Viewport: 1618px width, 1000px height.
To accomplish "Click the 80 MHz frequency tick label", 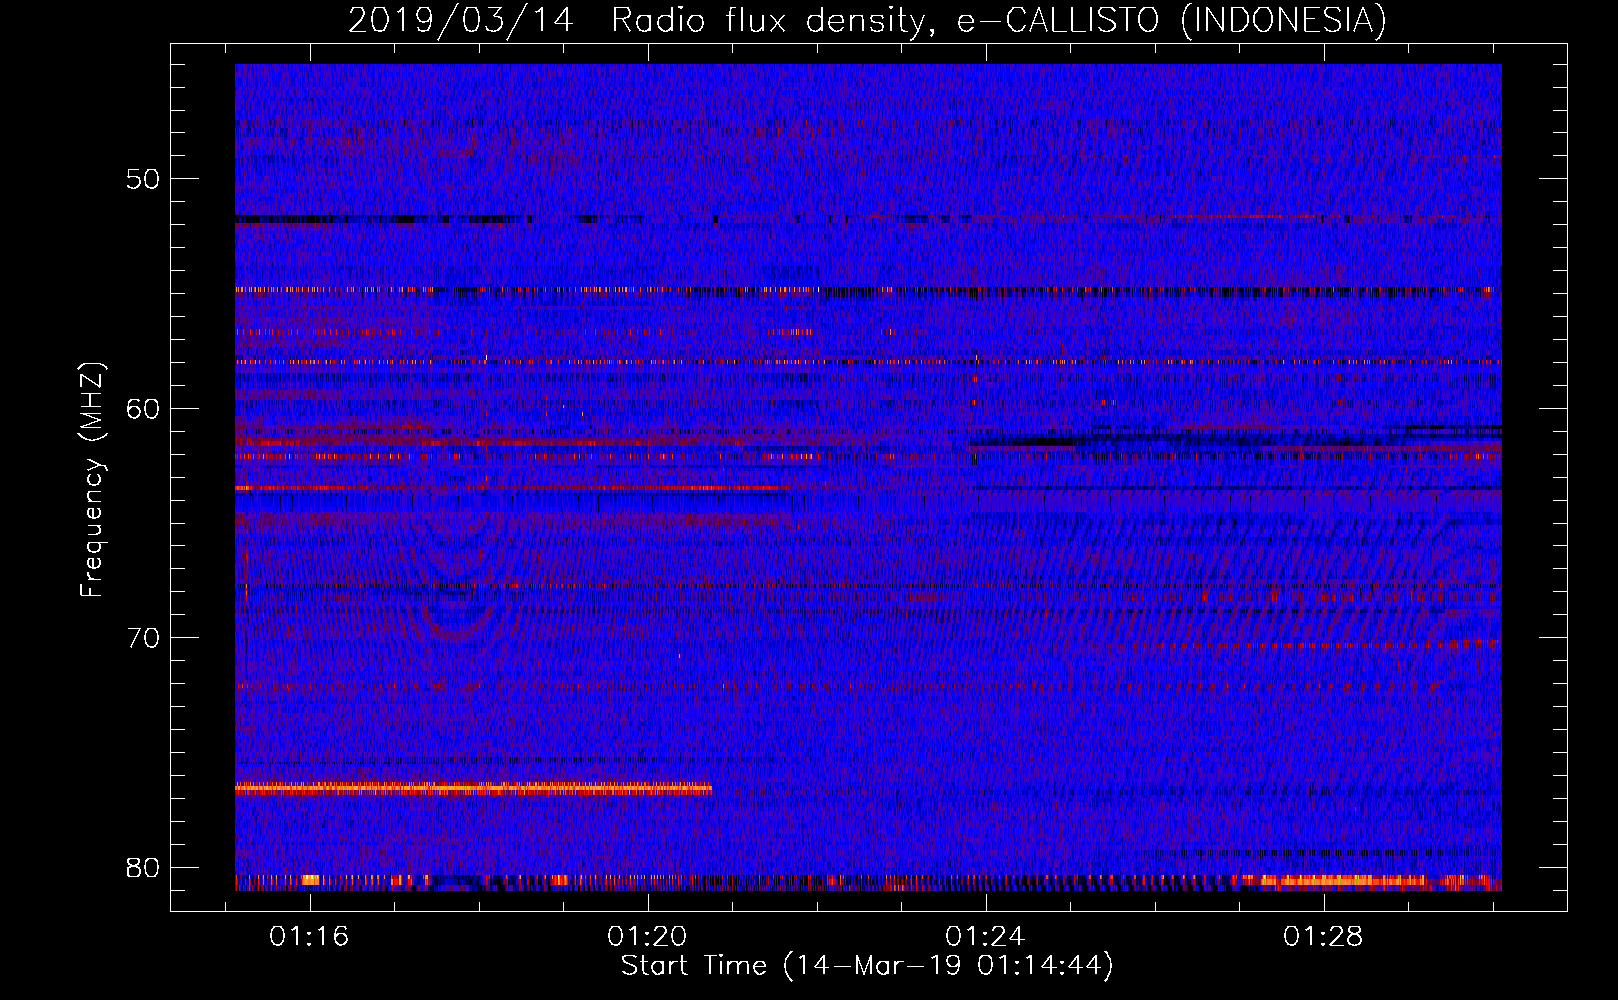I will point(144,867).
